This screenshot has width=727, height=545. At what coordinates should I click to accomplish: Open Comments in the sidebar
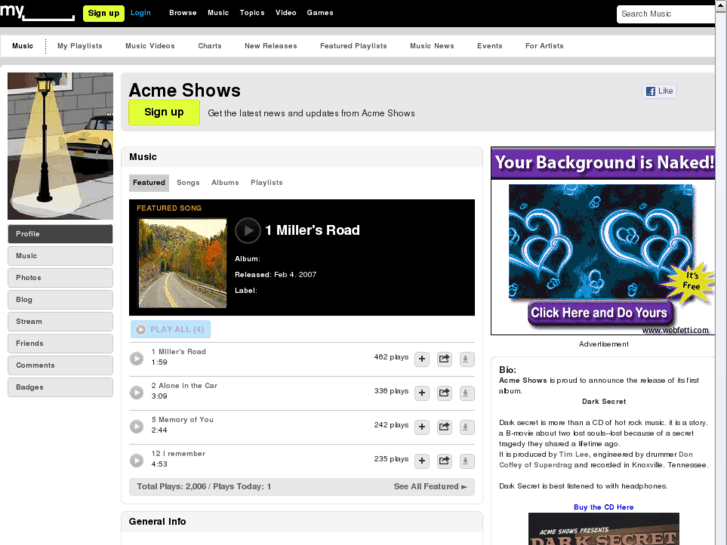tap(60, 365)
